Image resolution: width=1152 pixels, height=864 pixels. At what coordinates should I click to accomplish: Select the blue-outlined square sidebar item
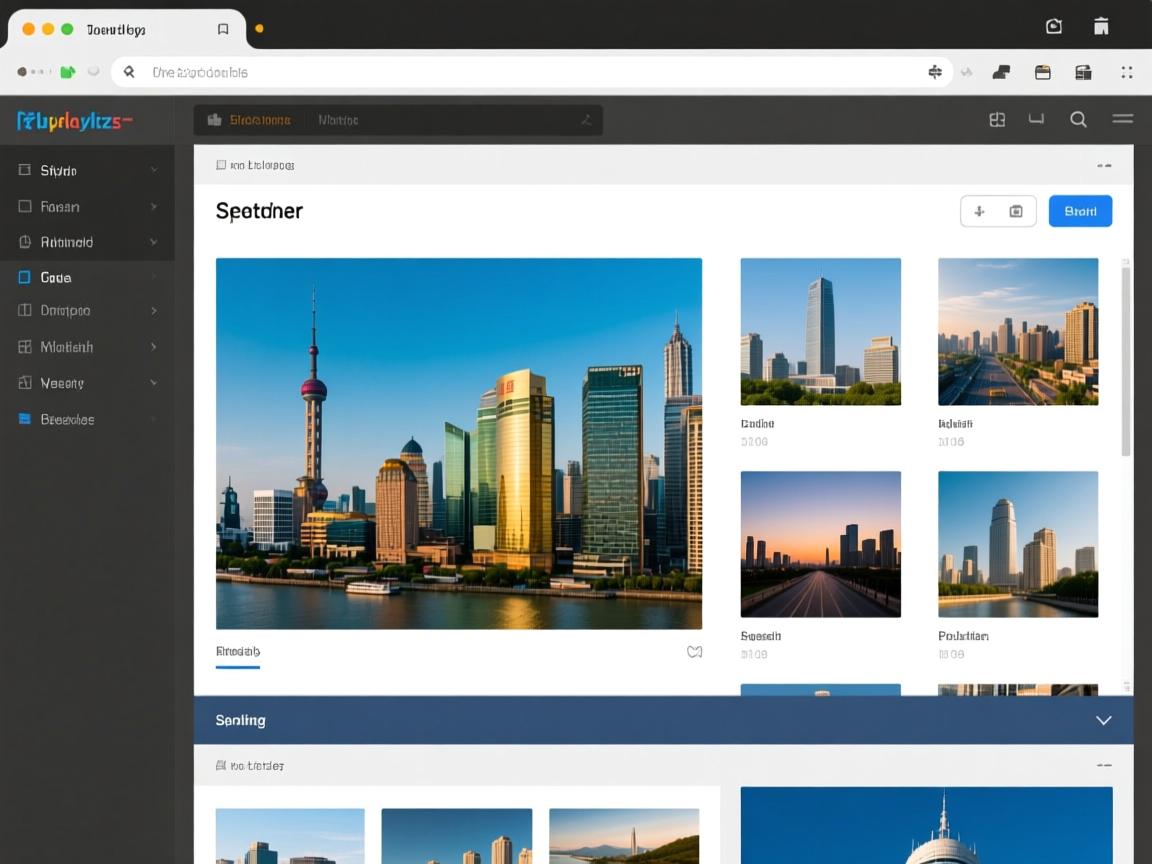(25, 277)
